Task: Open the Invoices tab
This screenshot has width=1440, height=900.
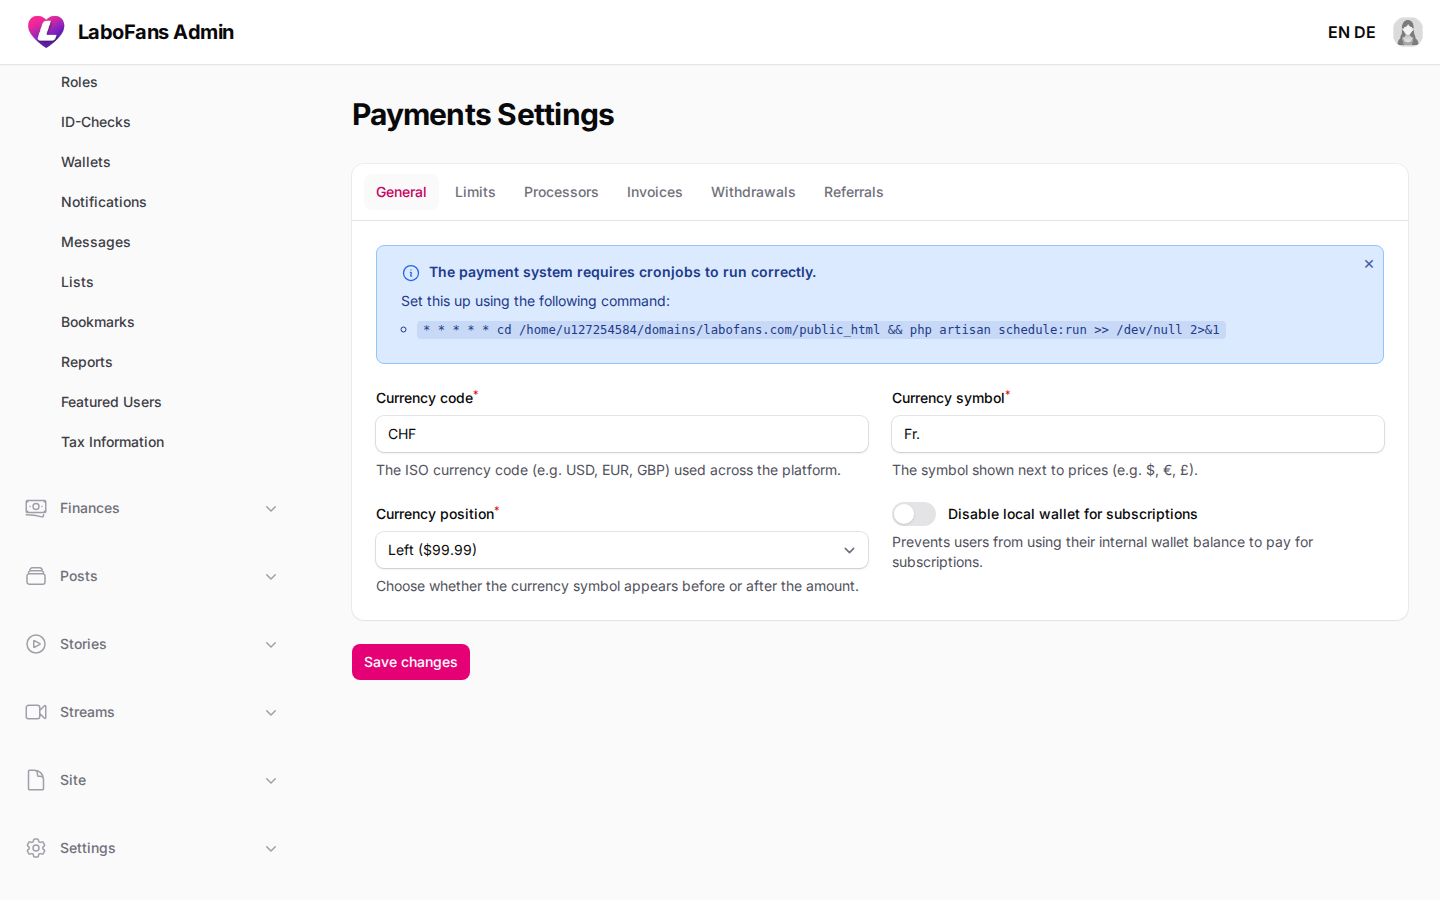Action: tap(655, 192)
